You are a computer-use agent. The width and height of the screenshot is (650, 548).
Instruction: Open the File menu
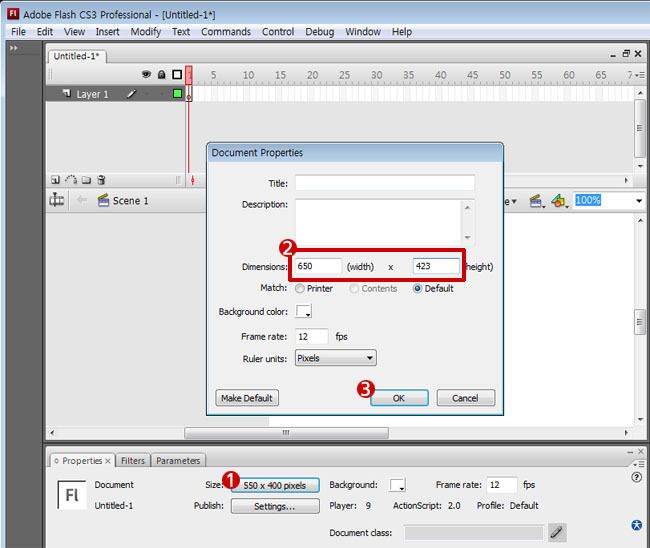18,32
